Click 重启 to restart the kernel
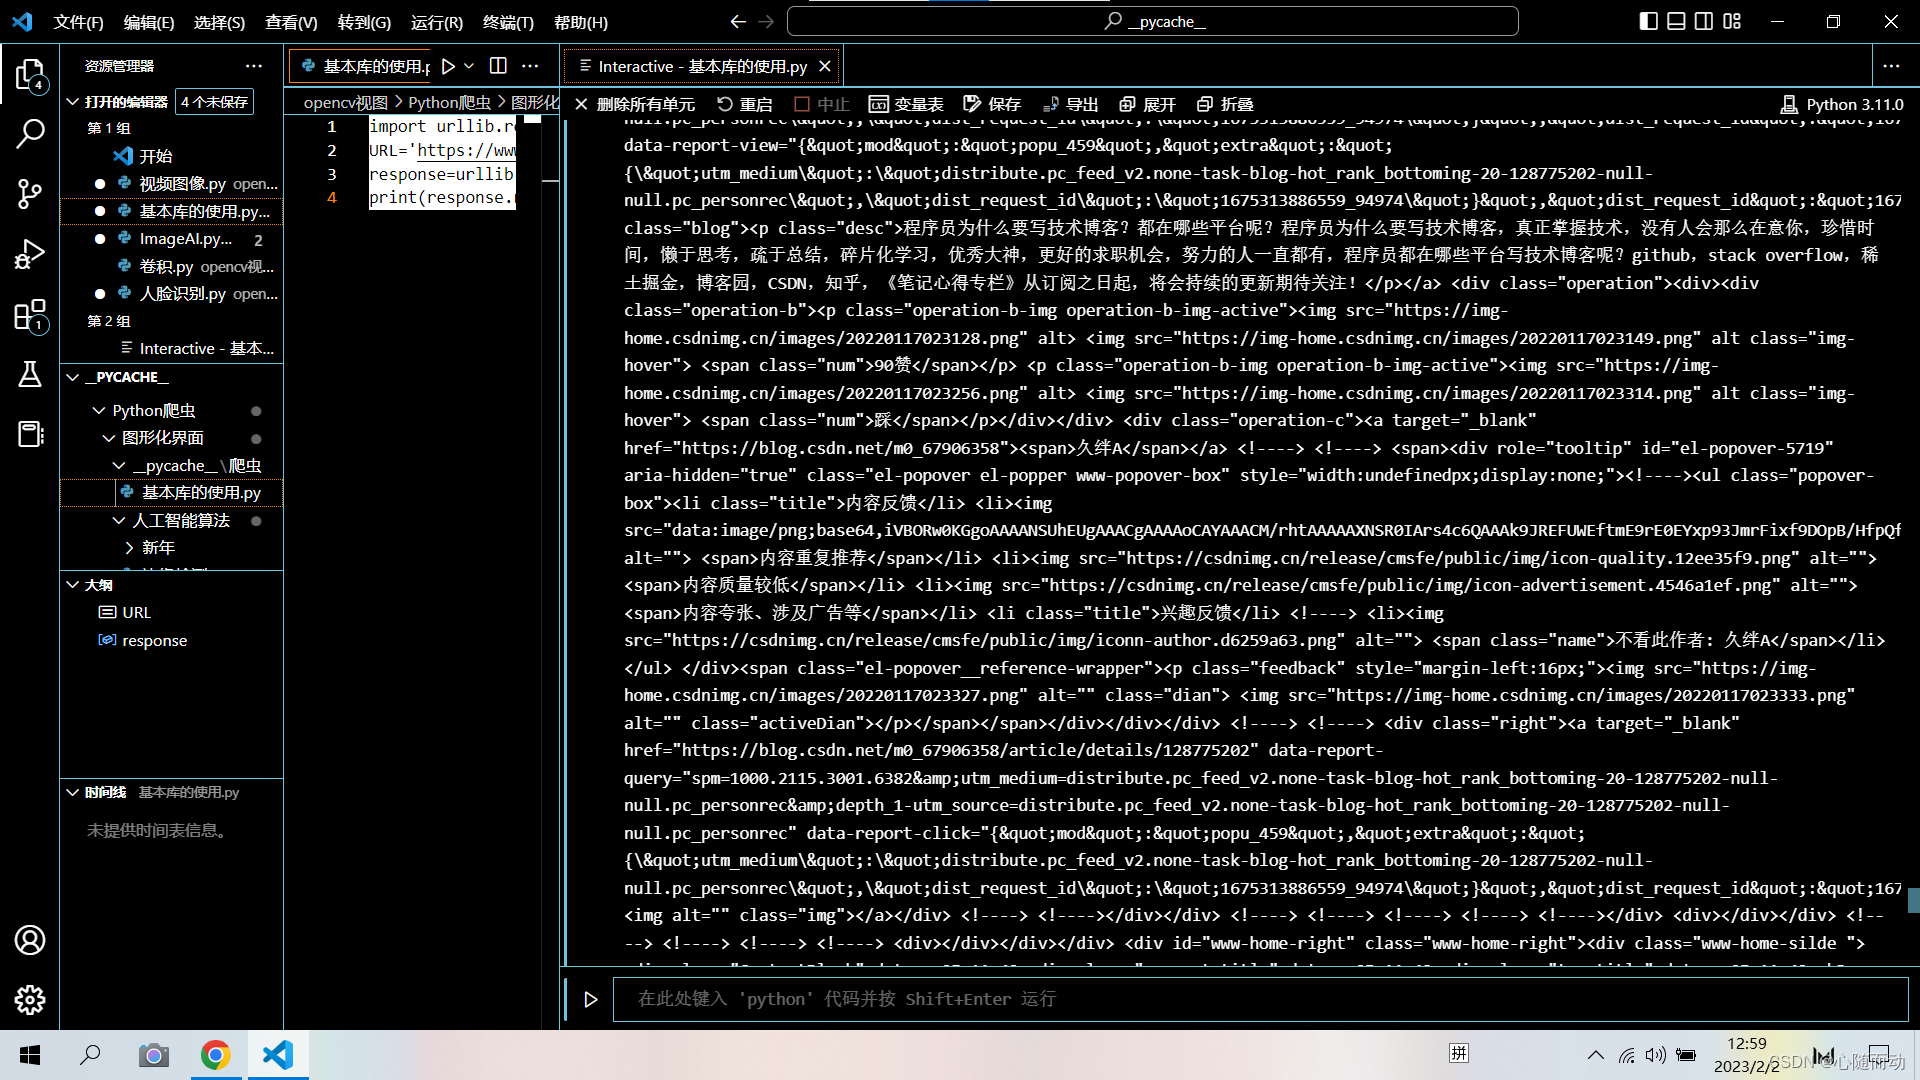This screenshot has width=1920, height=1080. pyautogui.click(x=744, y=103)
